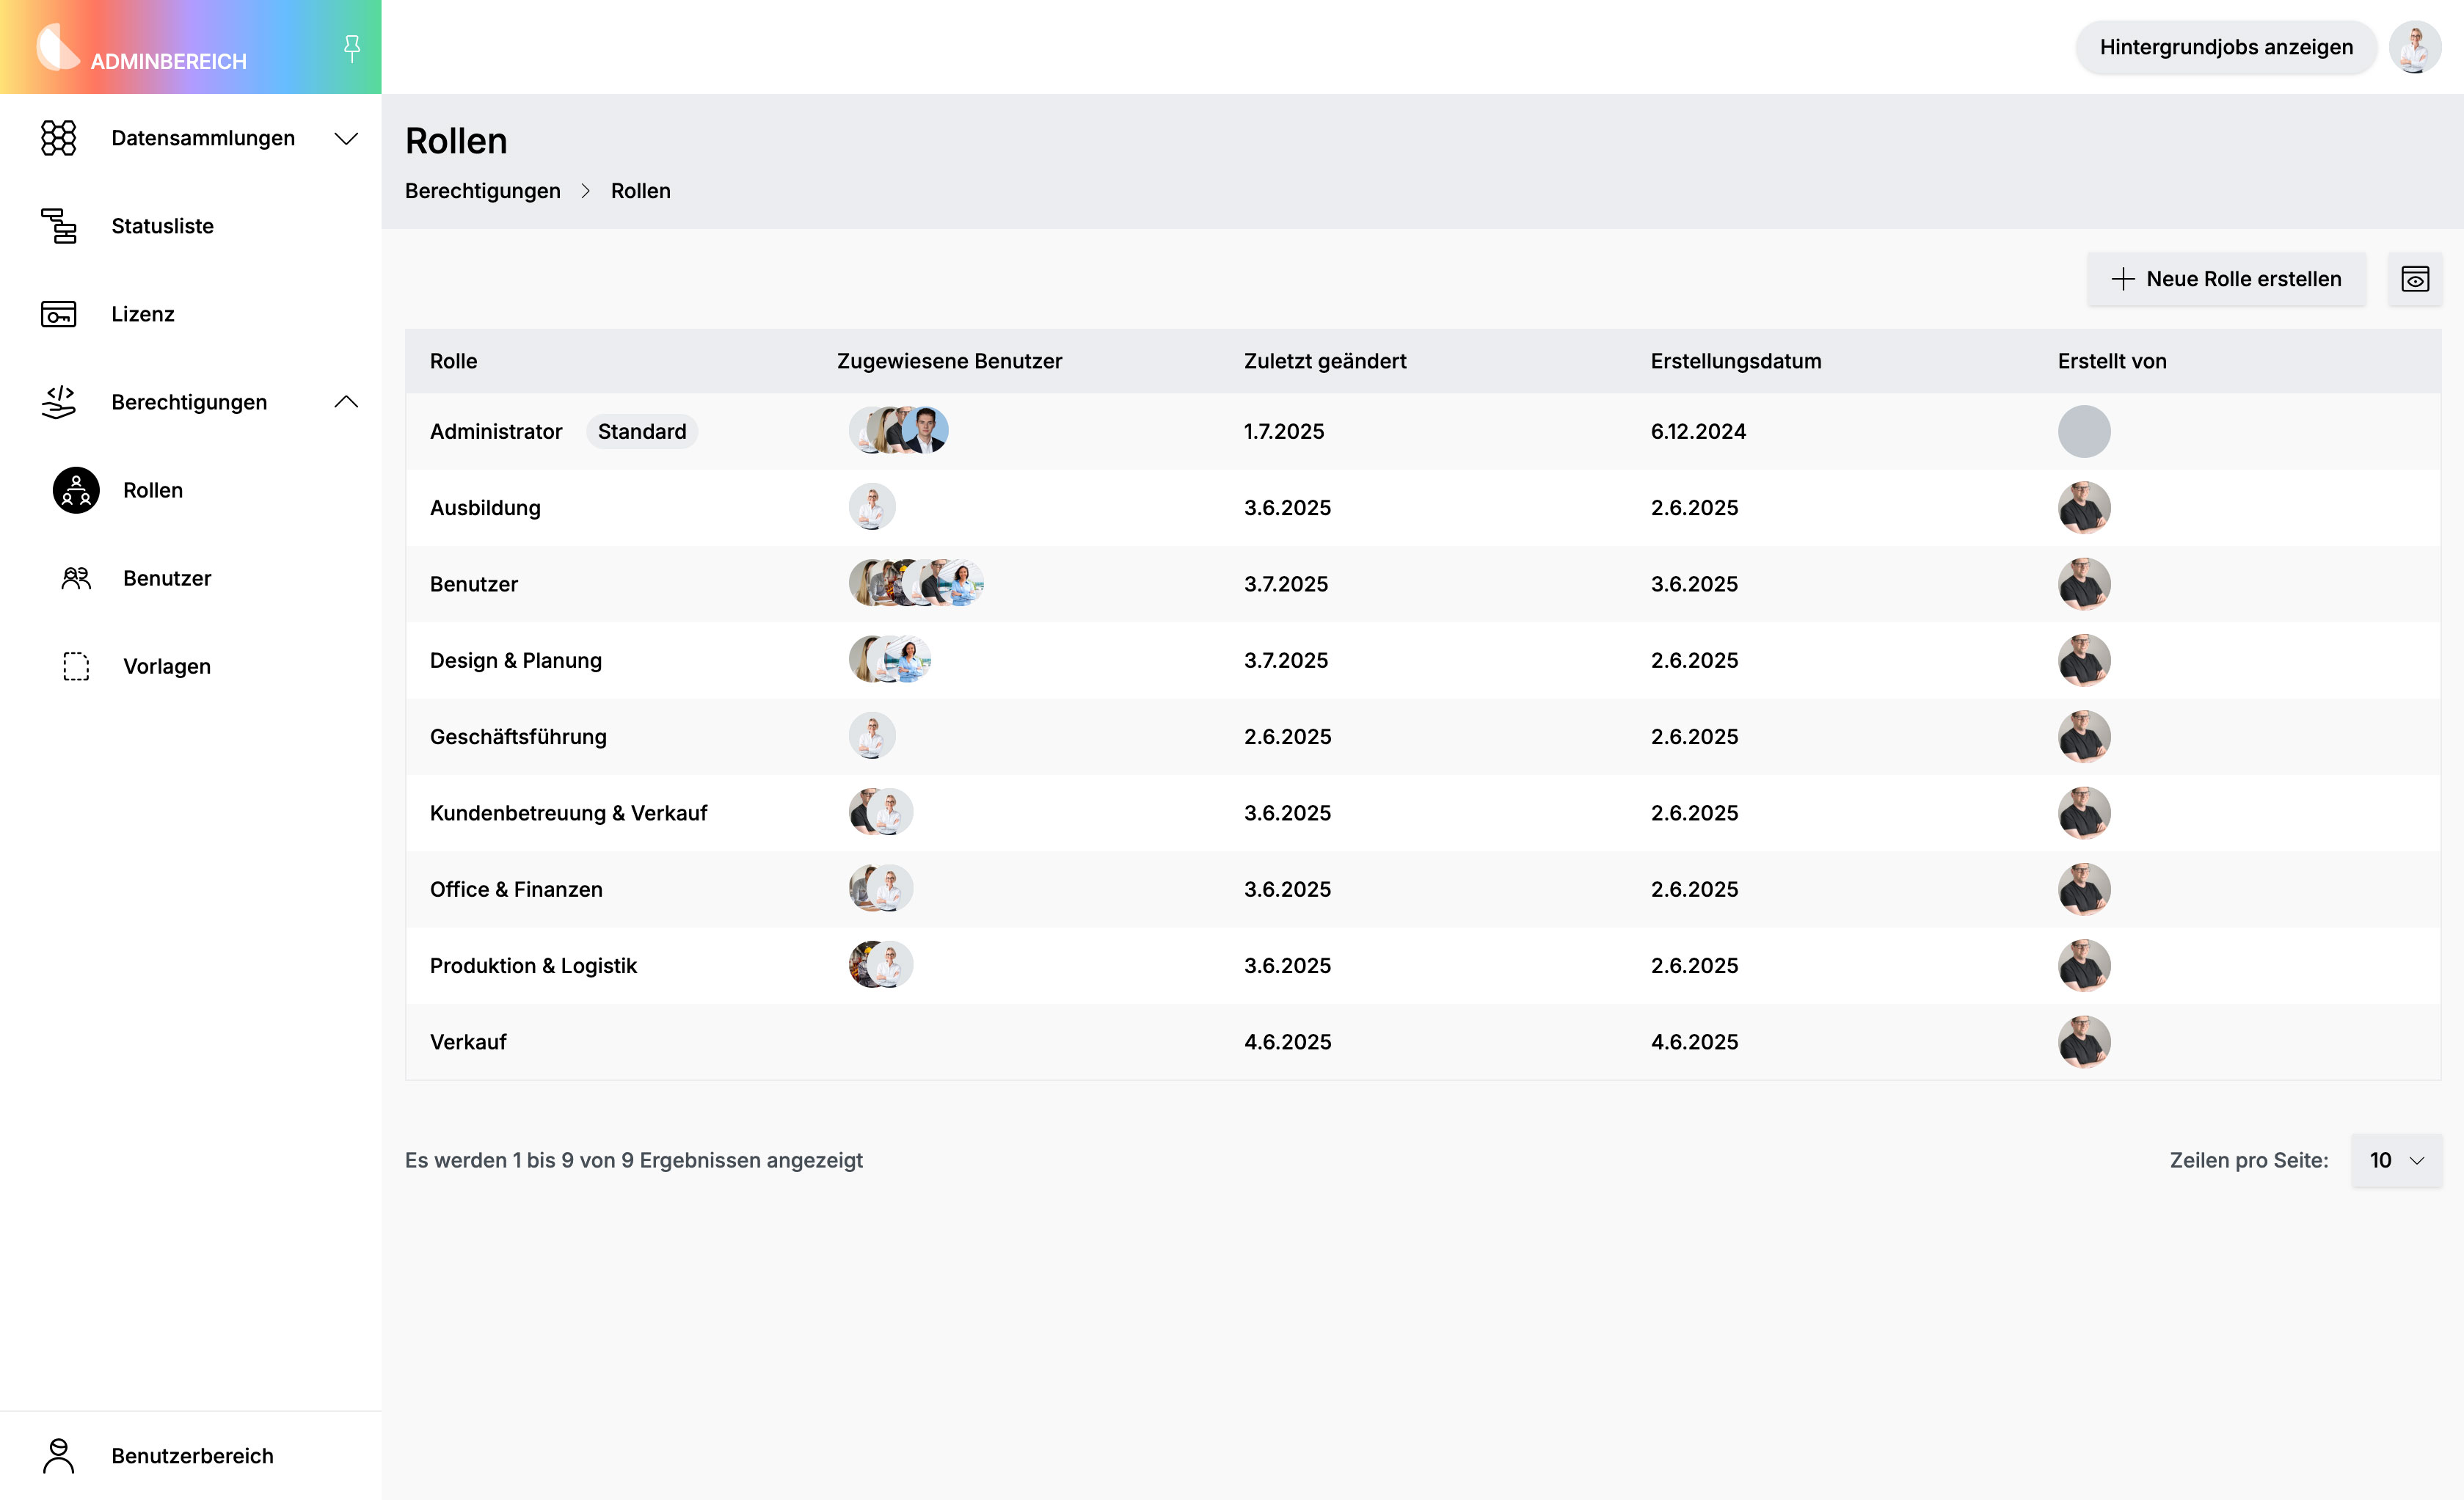This screenshot has height=1500, width=2464.
Task: Click assigned avatars for Produktion & Logistik
Action: point(881,965)
